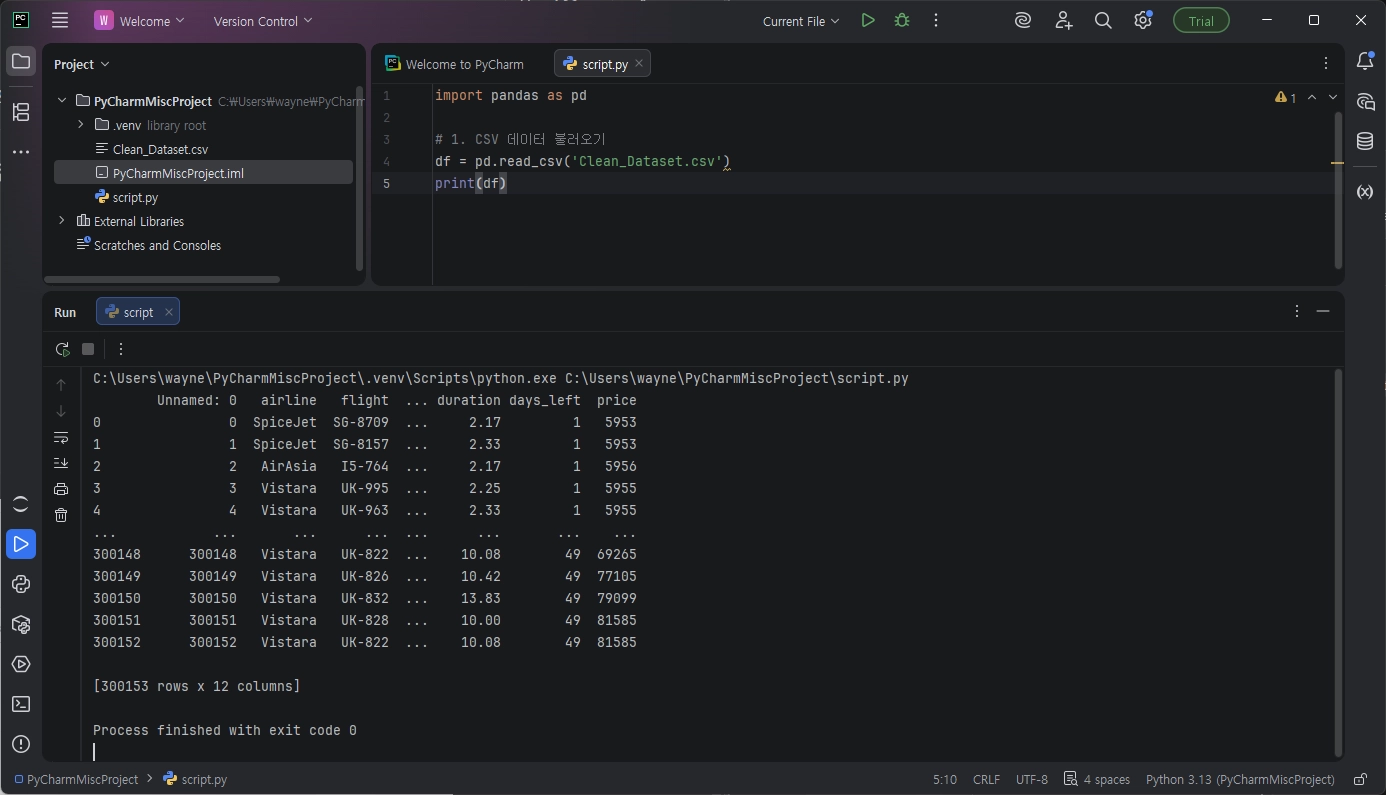Open Python Console tool window icon

coord(20,584)
